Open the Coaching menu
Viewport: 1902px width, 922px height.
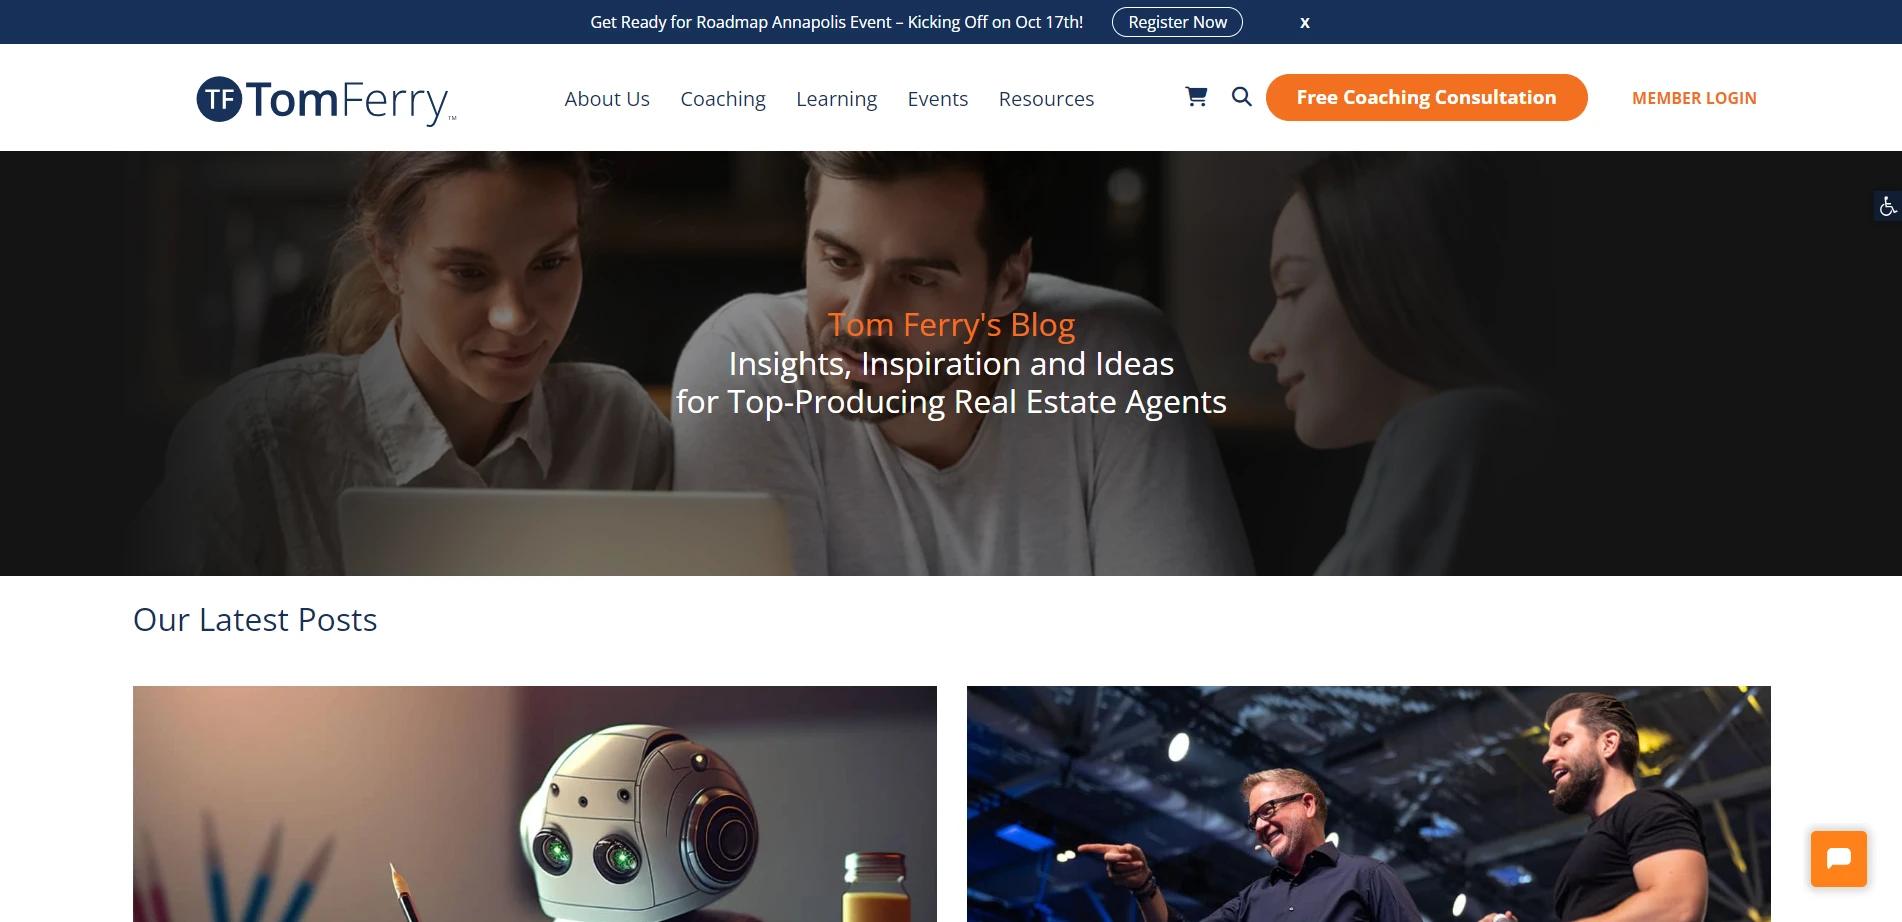[x=723, y=99]
